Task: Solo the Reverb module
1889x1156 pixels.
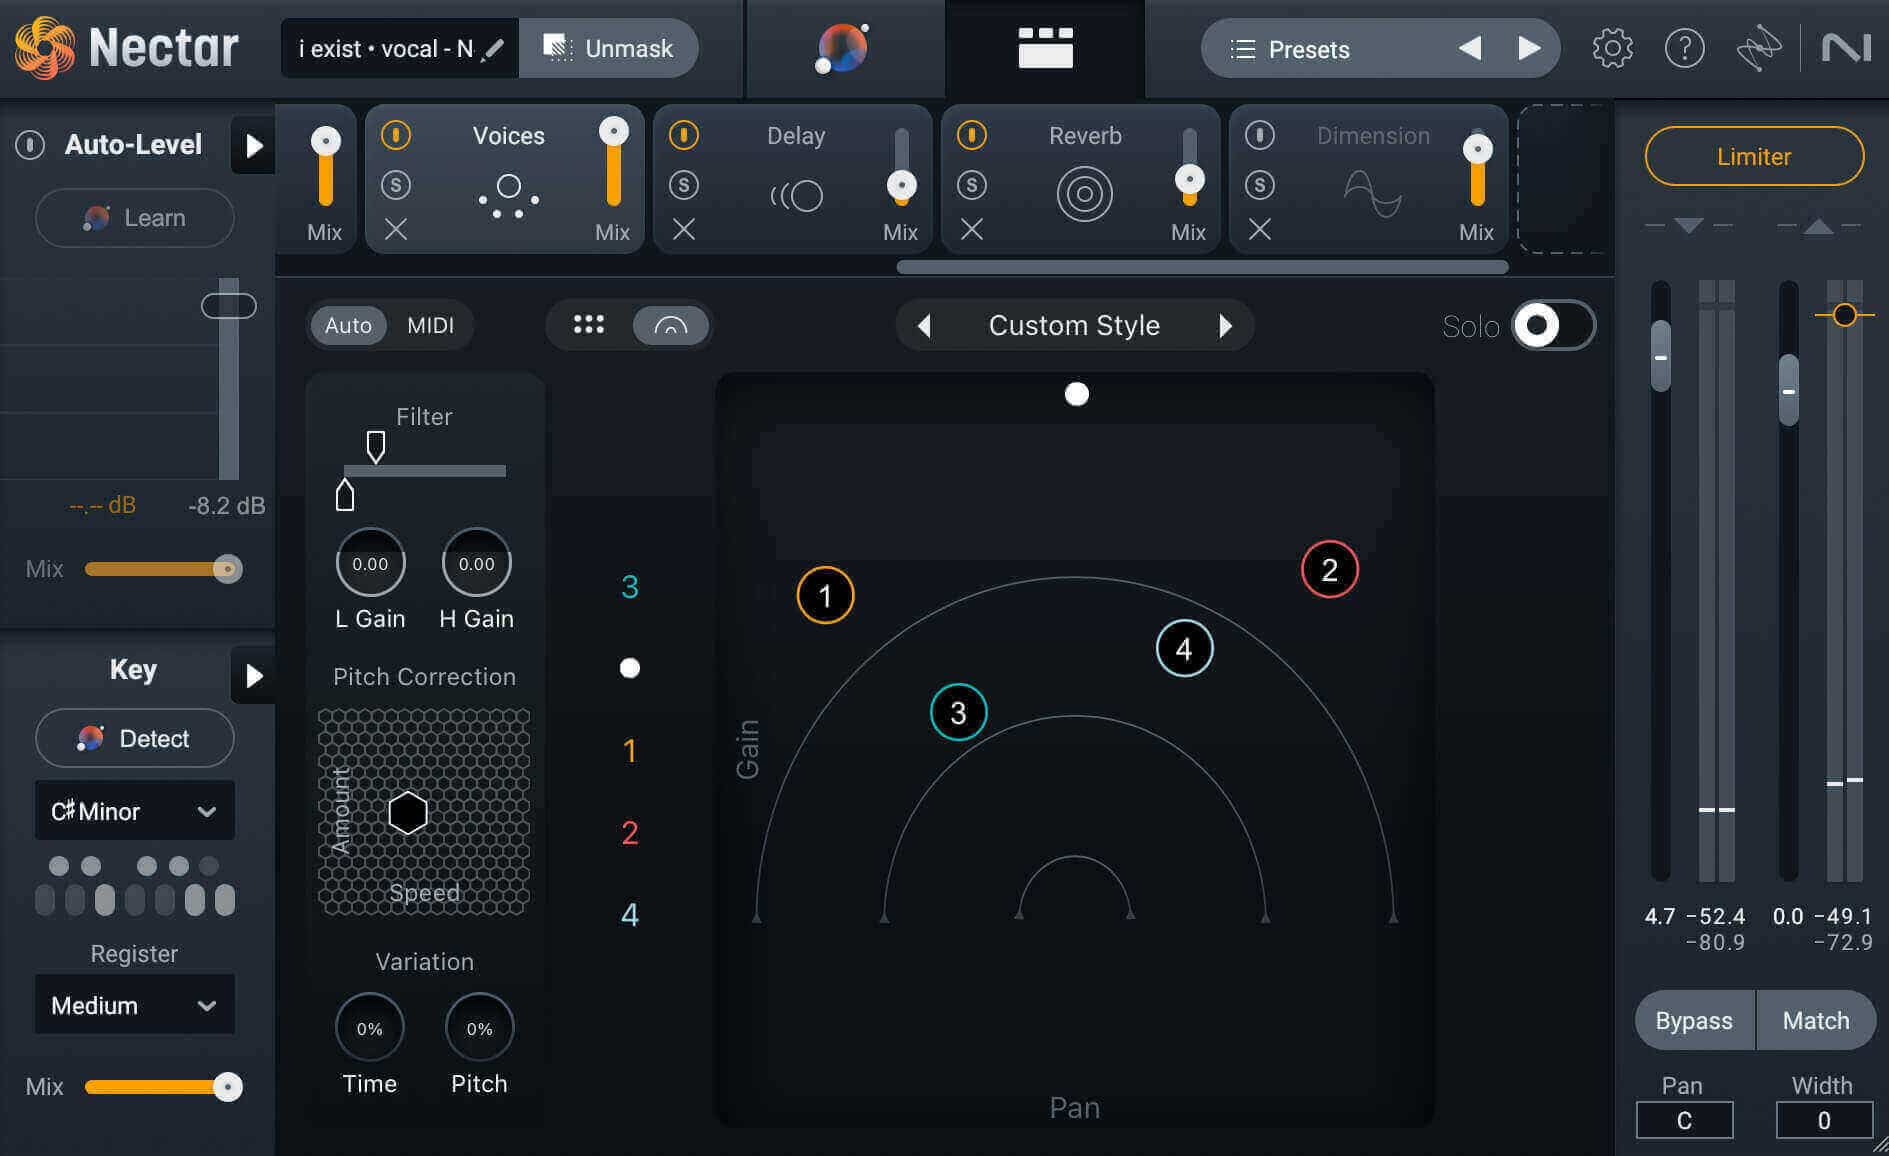Action: pyautogui.click(x=972, y=185)
